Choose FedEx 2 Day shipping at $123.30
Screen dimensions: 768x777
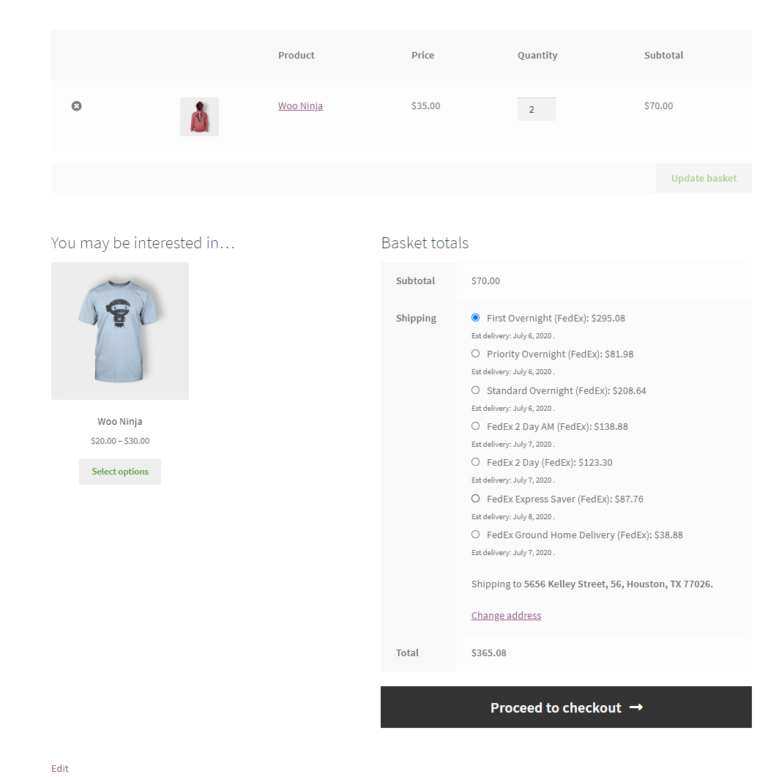coord(476,462)
